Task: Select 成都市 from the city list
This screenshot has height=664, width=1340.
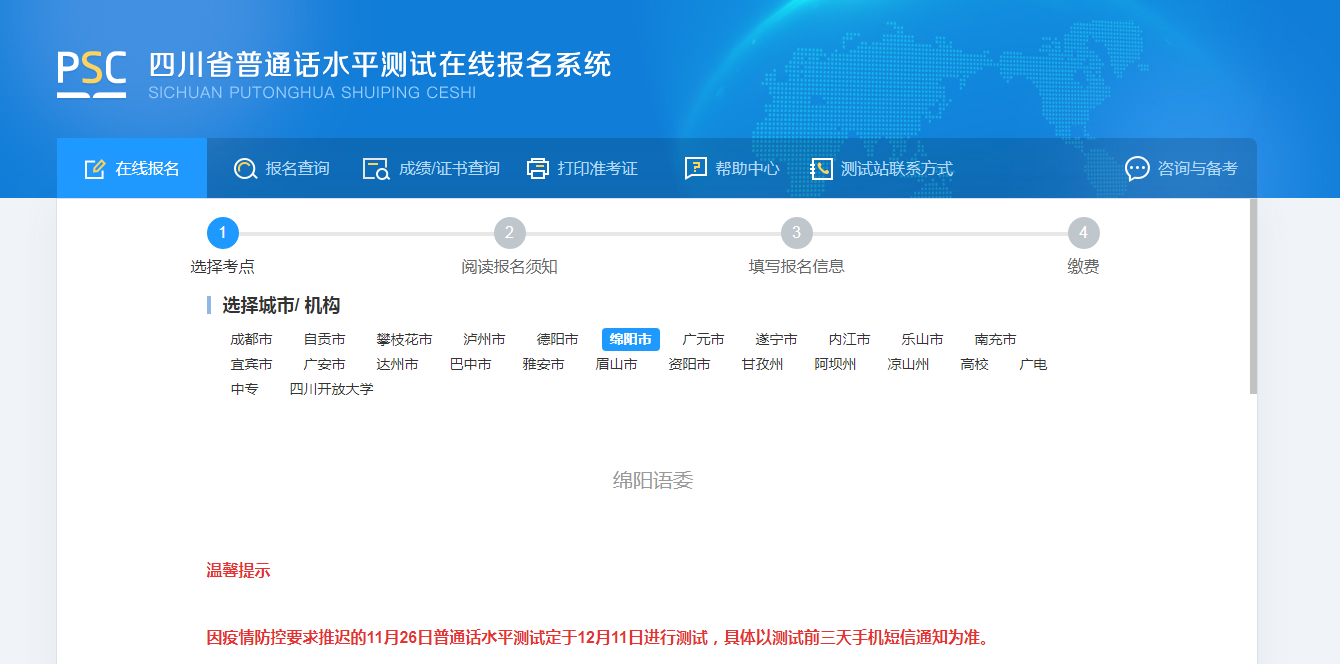Action: pyautogui.click(x=251, y=340)
